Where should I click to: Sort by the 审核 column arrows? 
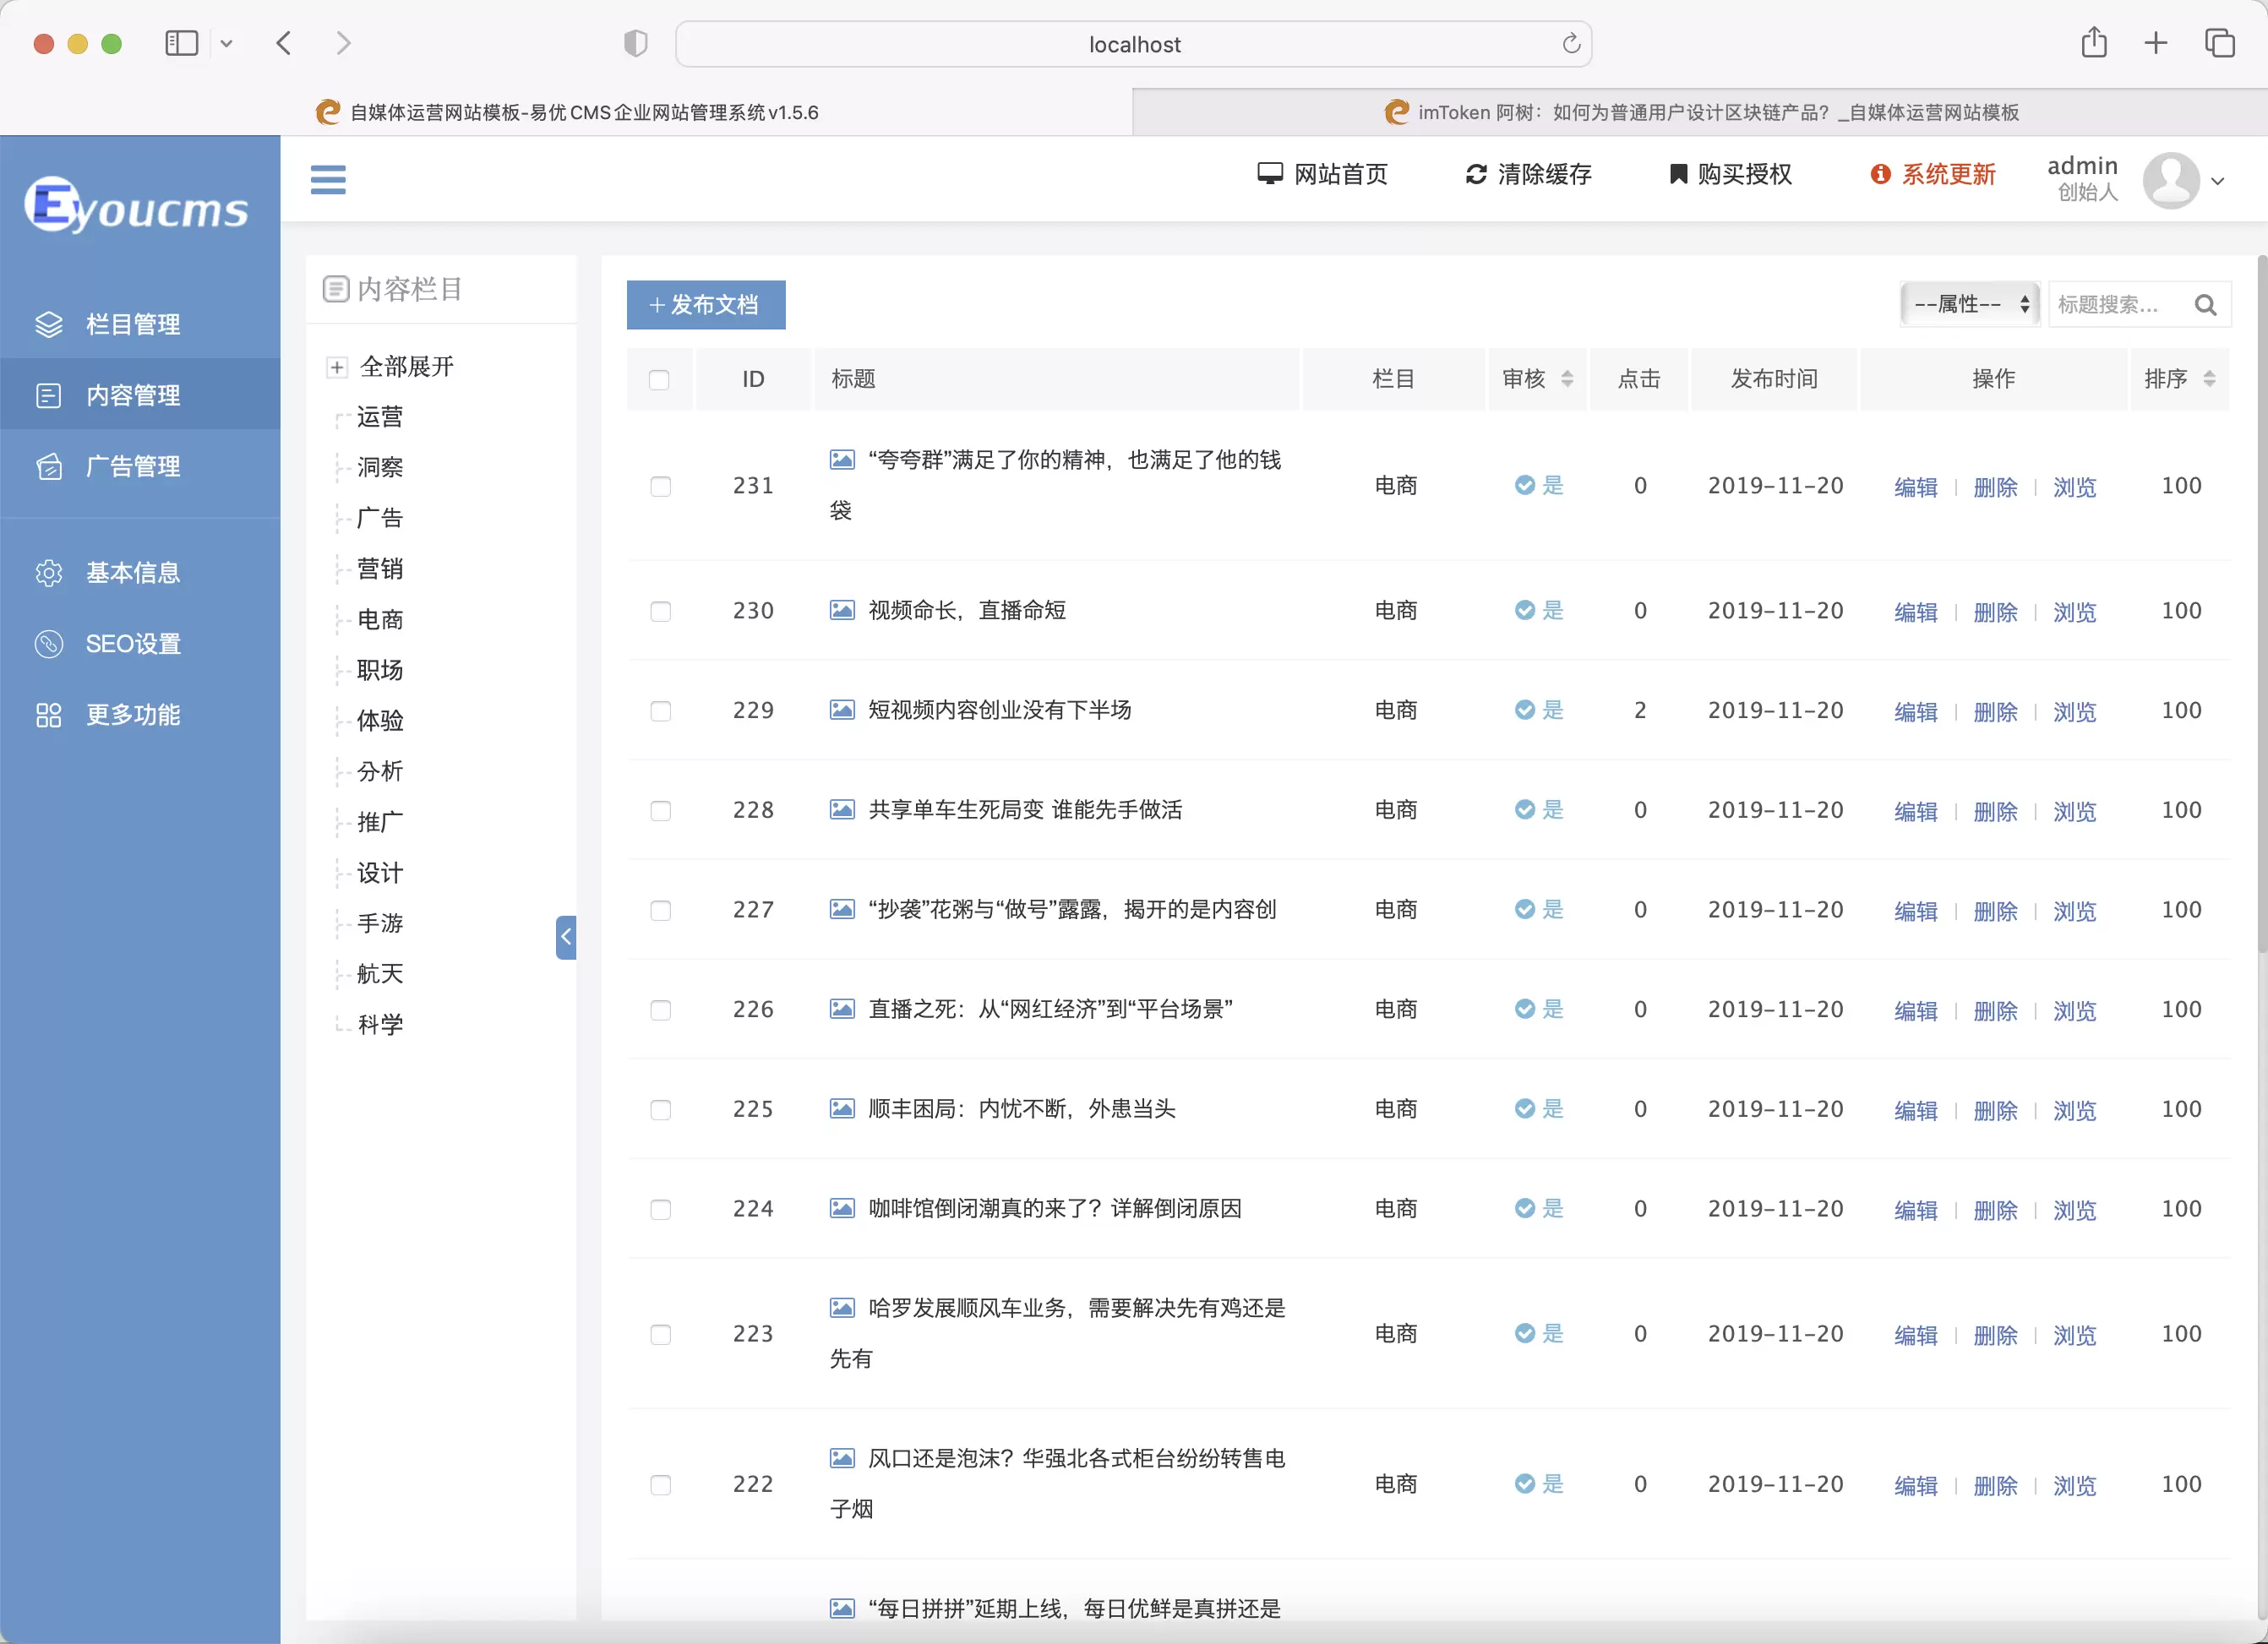(1567, 379)
